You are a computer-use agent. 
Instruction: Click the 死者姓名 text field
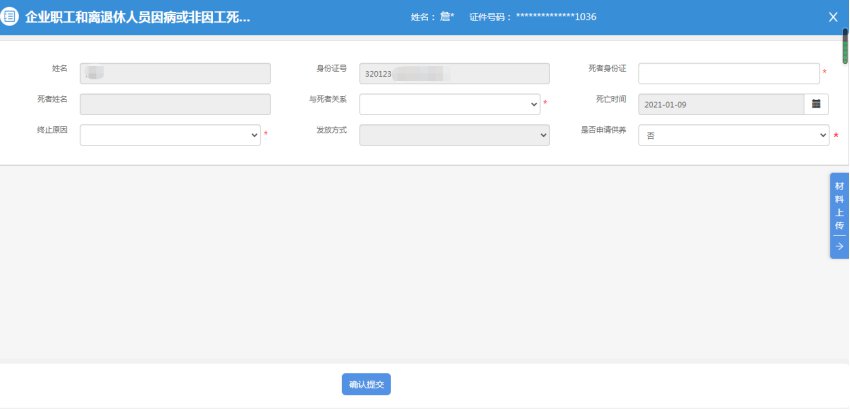coord(175,104)
